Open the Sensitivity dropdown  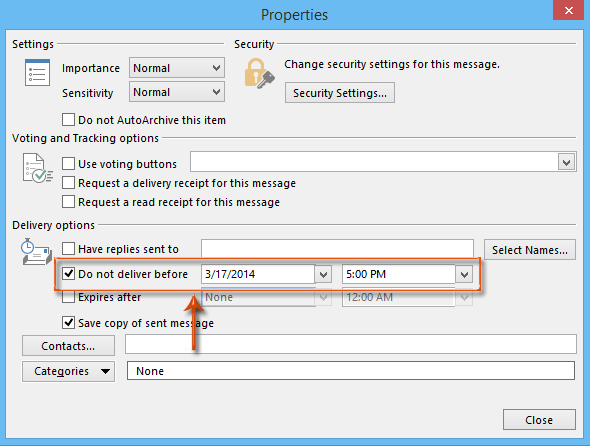pyautogui.click(x=177, y=92)
